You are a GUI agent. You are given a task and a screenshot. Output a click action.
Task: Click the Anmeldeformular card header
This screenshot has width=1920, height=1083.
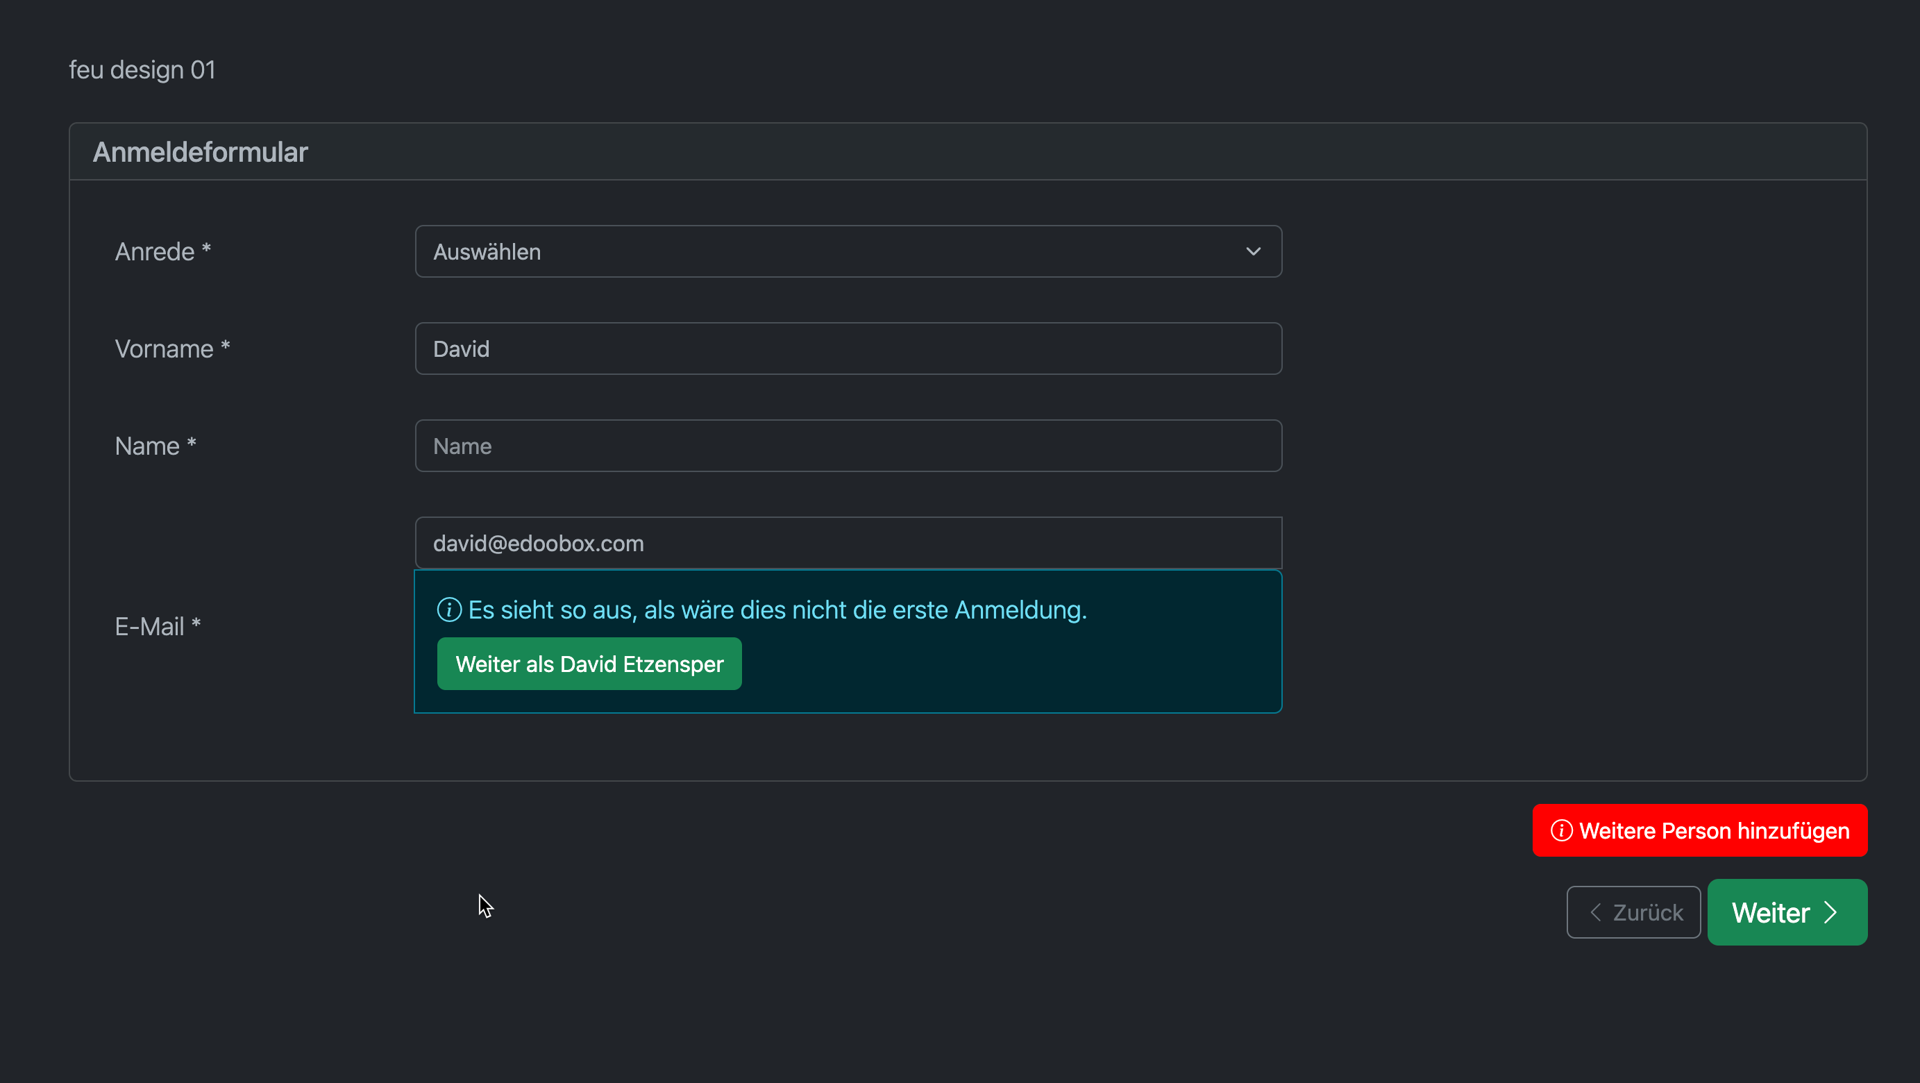coord(200,152)
